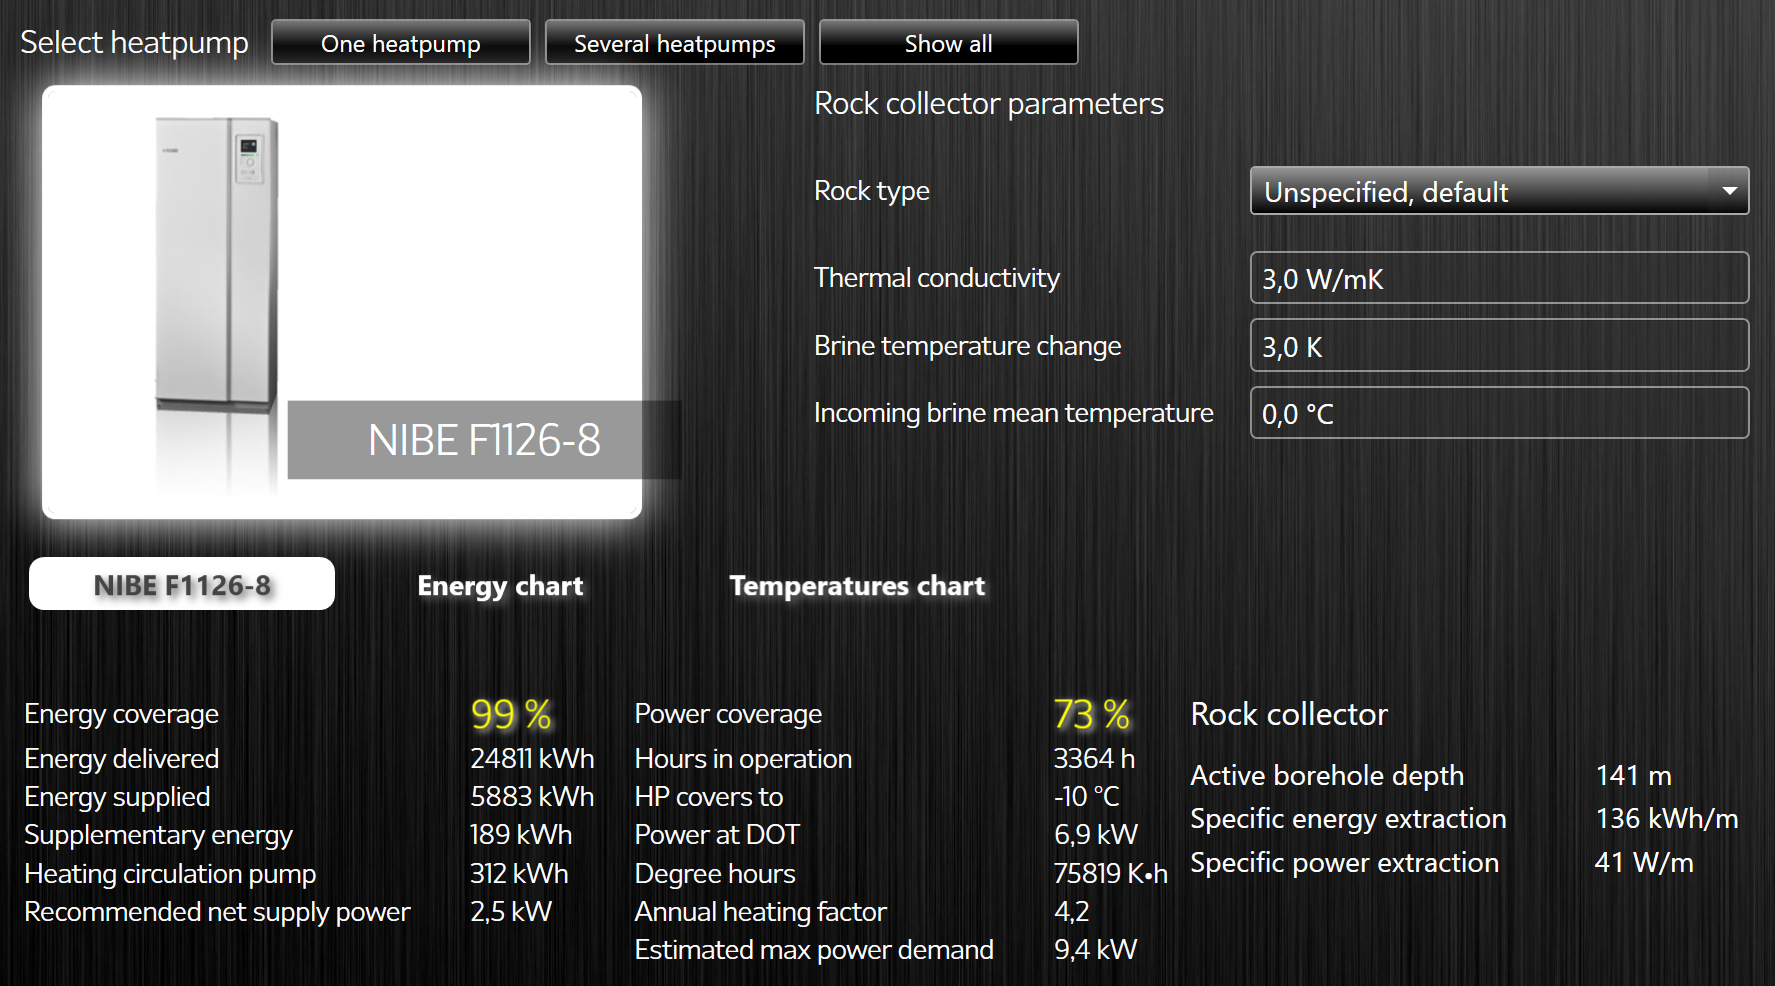The width and height of the screenshot is (1775, 986).
Task: Open the Rock type dropdown
Action: click(x=1499, y=191)
